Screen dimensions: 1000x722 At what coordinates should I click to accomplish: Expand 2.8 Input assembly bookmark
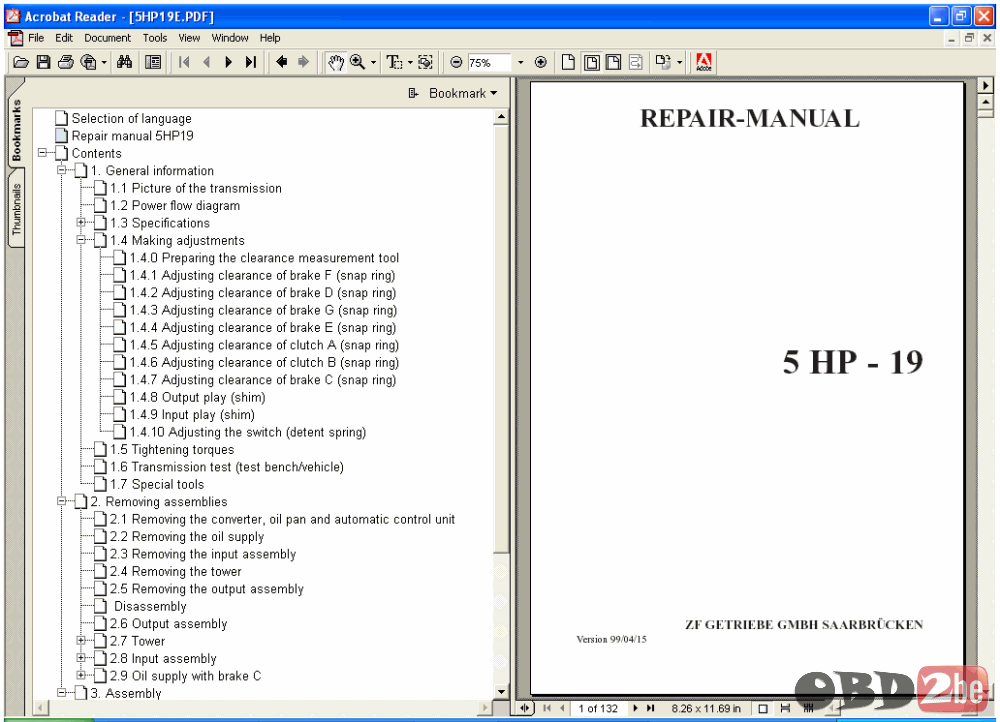[x=81, y=657]
